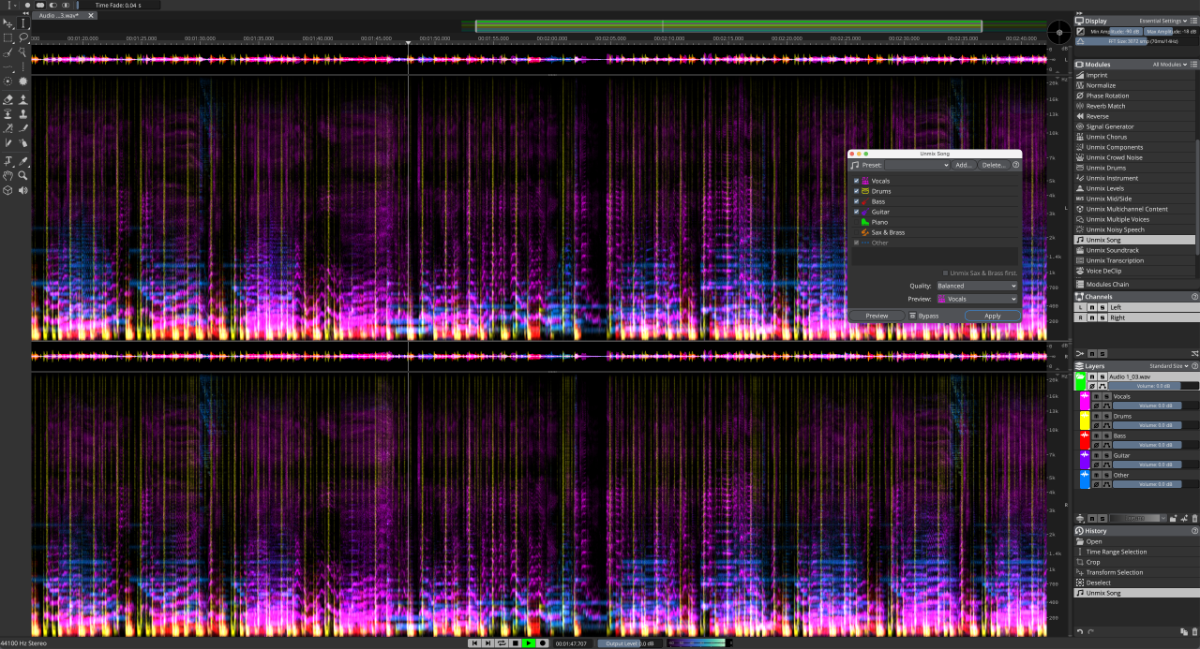The width and height of the screenshot is (1200, 649).
Task: Select the Hand pan tool
Action: click(x=7, y=175)
